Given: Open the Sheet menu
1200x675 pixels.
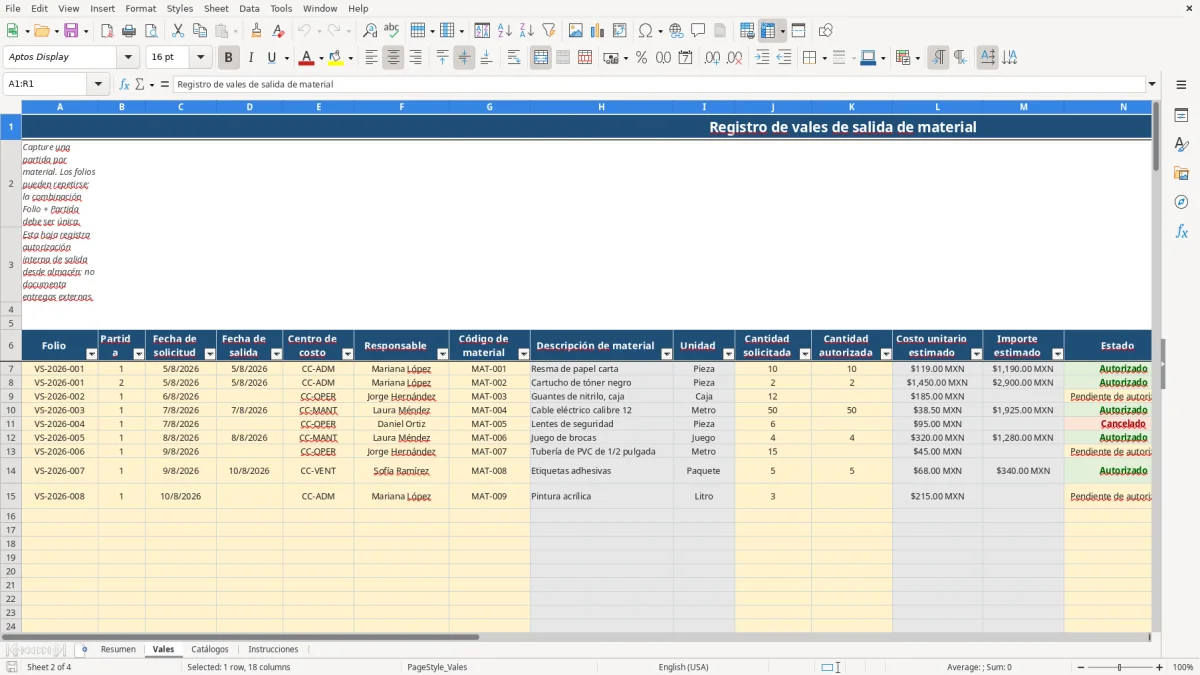Looking at the screenshot, I should [x=216, y=8].
